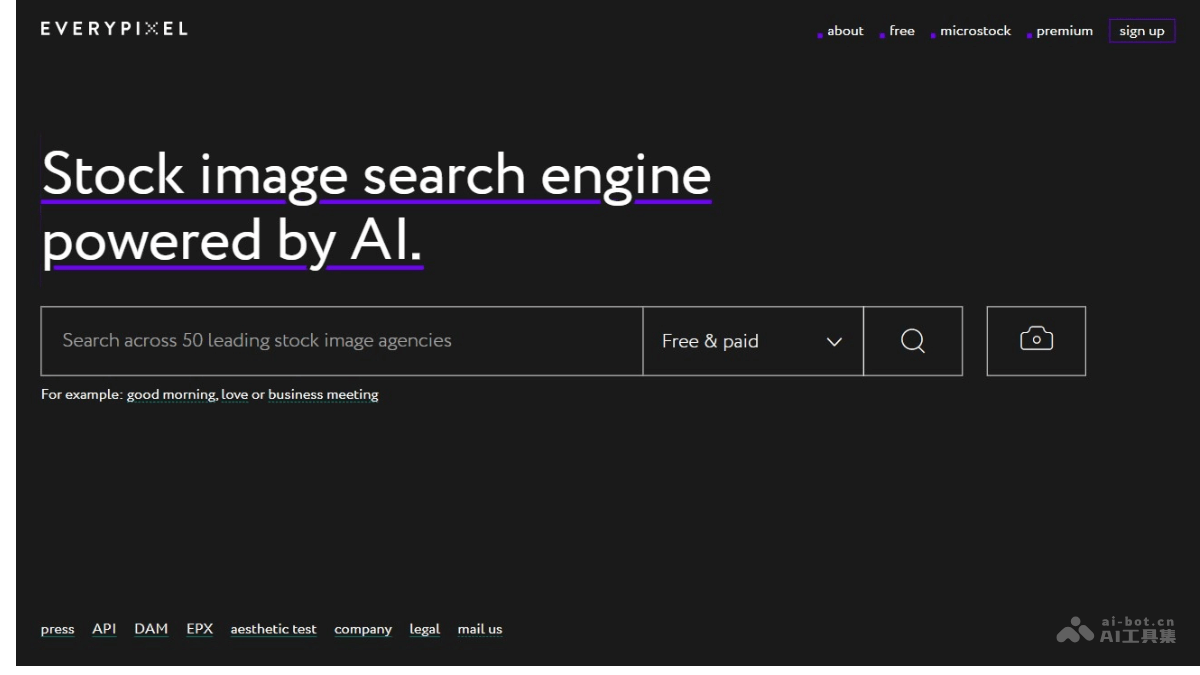Select the free menu item
Image resolution: width=1200 pixels, height=675 pixels.
click(901, 31)
